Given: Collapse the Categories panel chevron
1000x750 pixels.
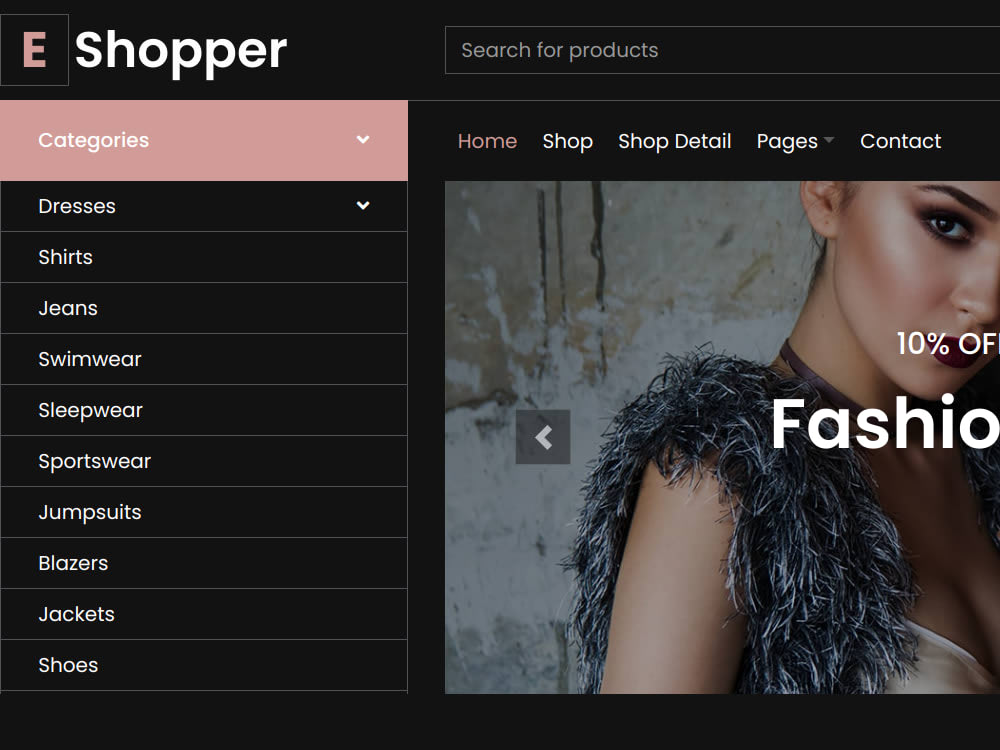Looking at the screenshot, I should point(362,140).
